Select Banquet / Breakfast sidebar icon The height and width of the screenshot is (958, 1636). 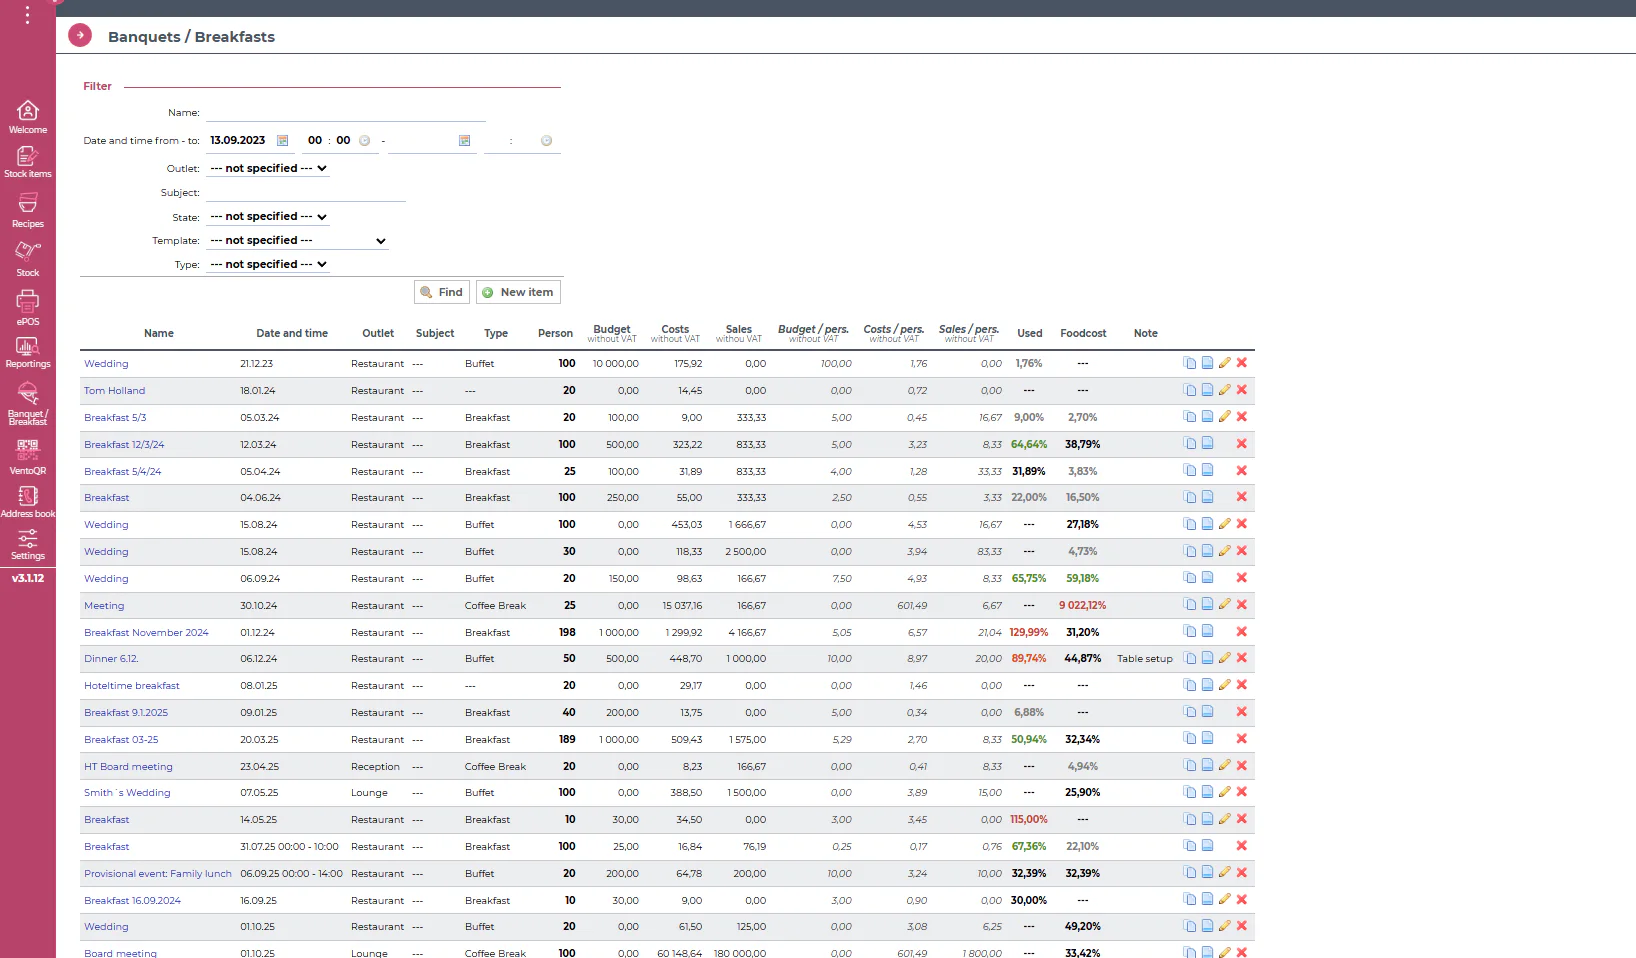coord(28,403)
